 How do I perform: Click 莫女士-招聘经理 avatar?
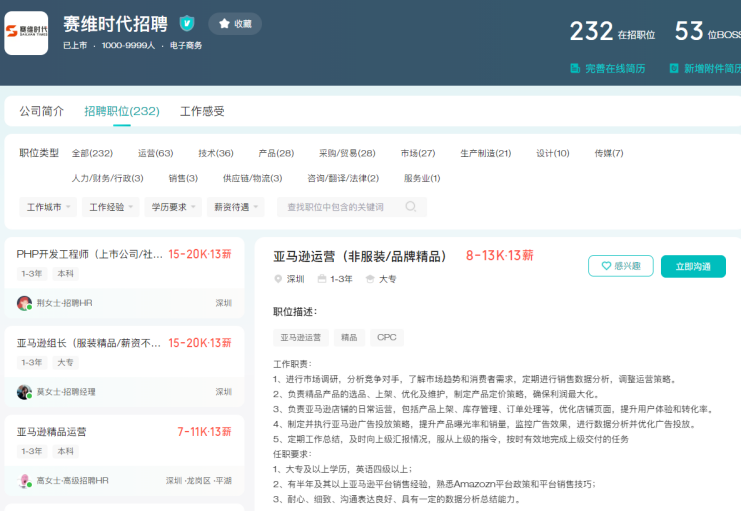pyautogui.click(x=24, y=392)
